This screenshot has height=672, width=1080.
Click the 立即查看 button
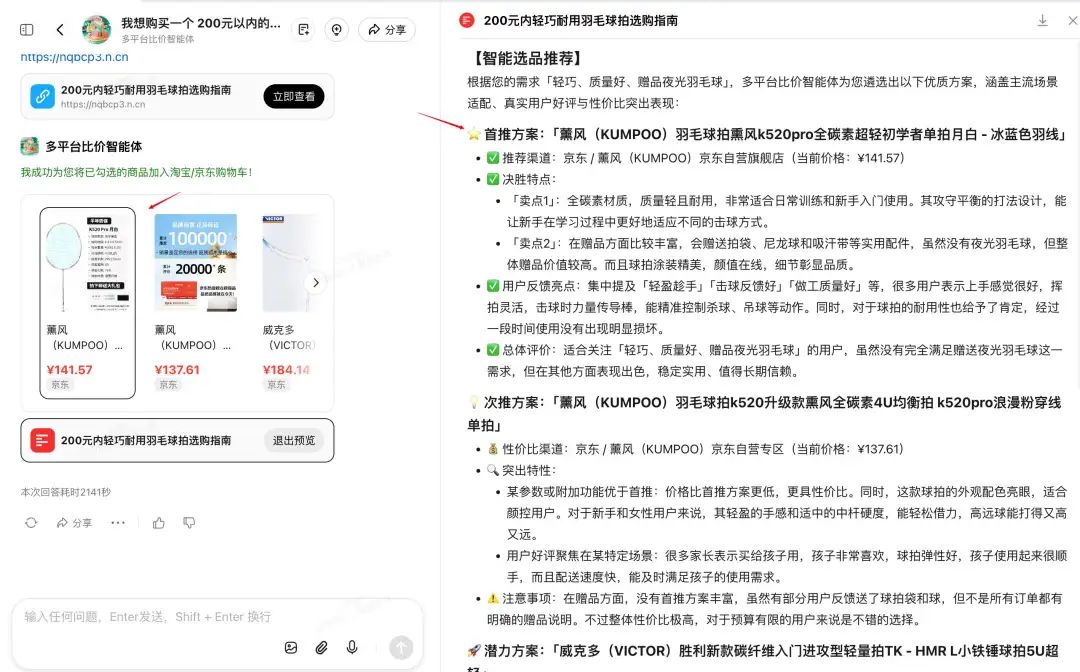click(293, 96)
